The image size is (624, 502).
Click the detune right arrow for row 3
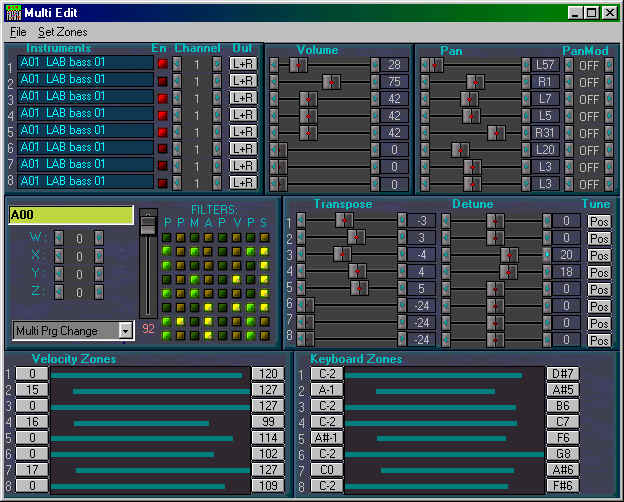pos(547,255)
